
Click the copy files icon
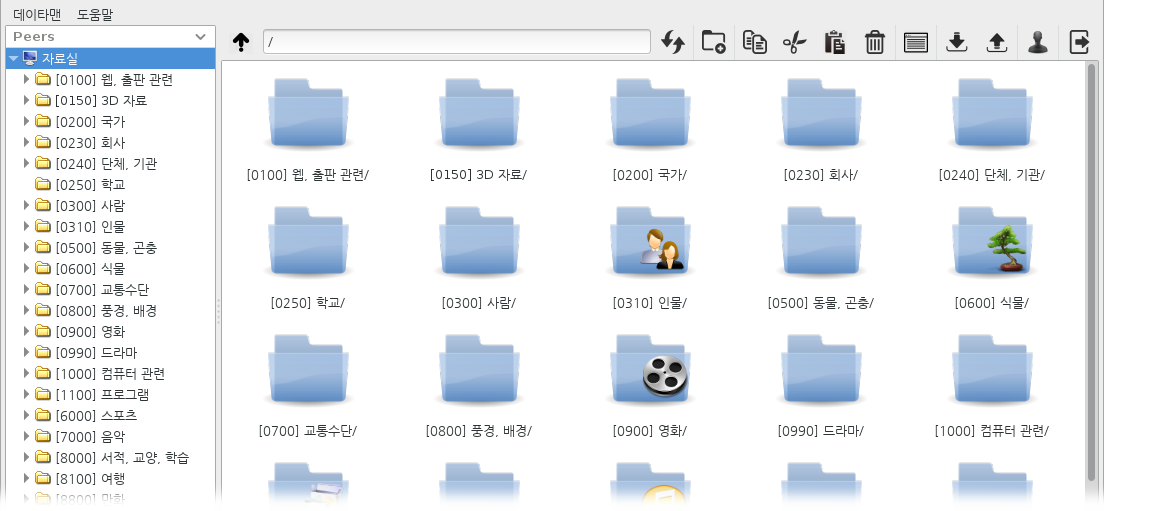click(754, 42)
